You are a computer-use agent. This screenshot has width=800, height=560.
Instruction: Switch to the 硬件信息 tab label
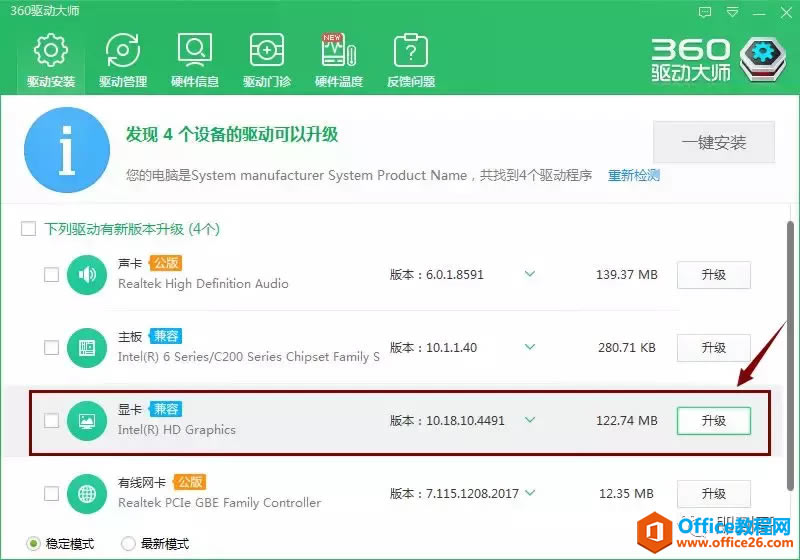click(195, 82)
